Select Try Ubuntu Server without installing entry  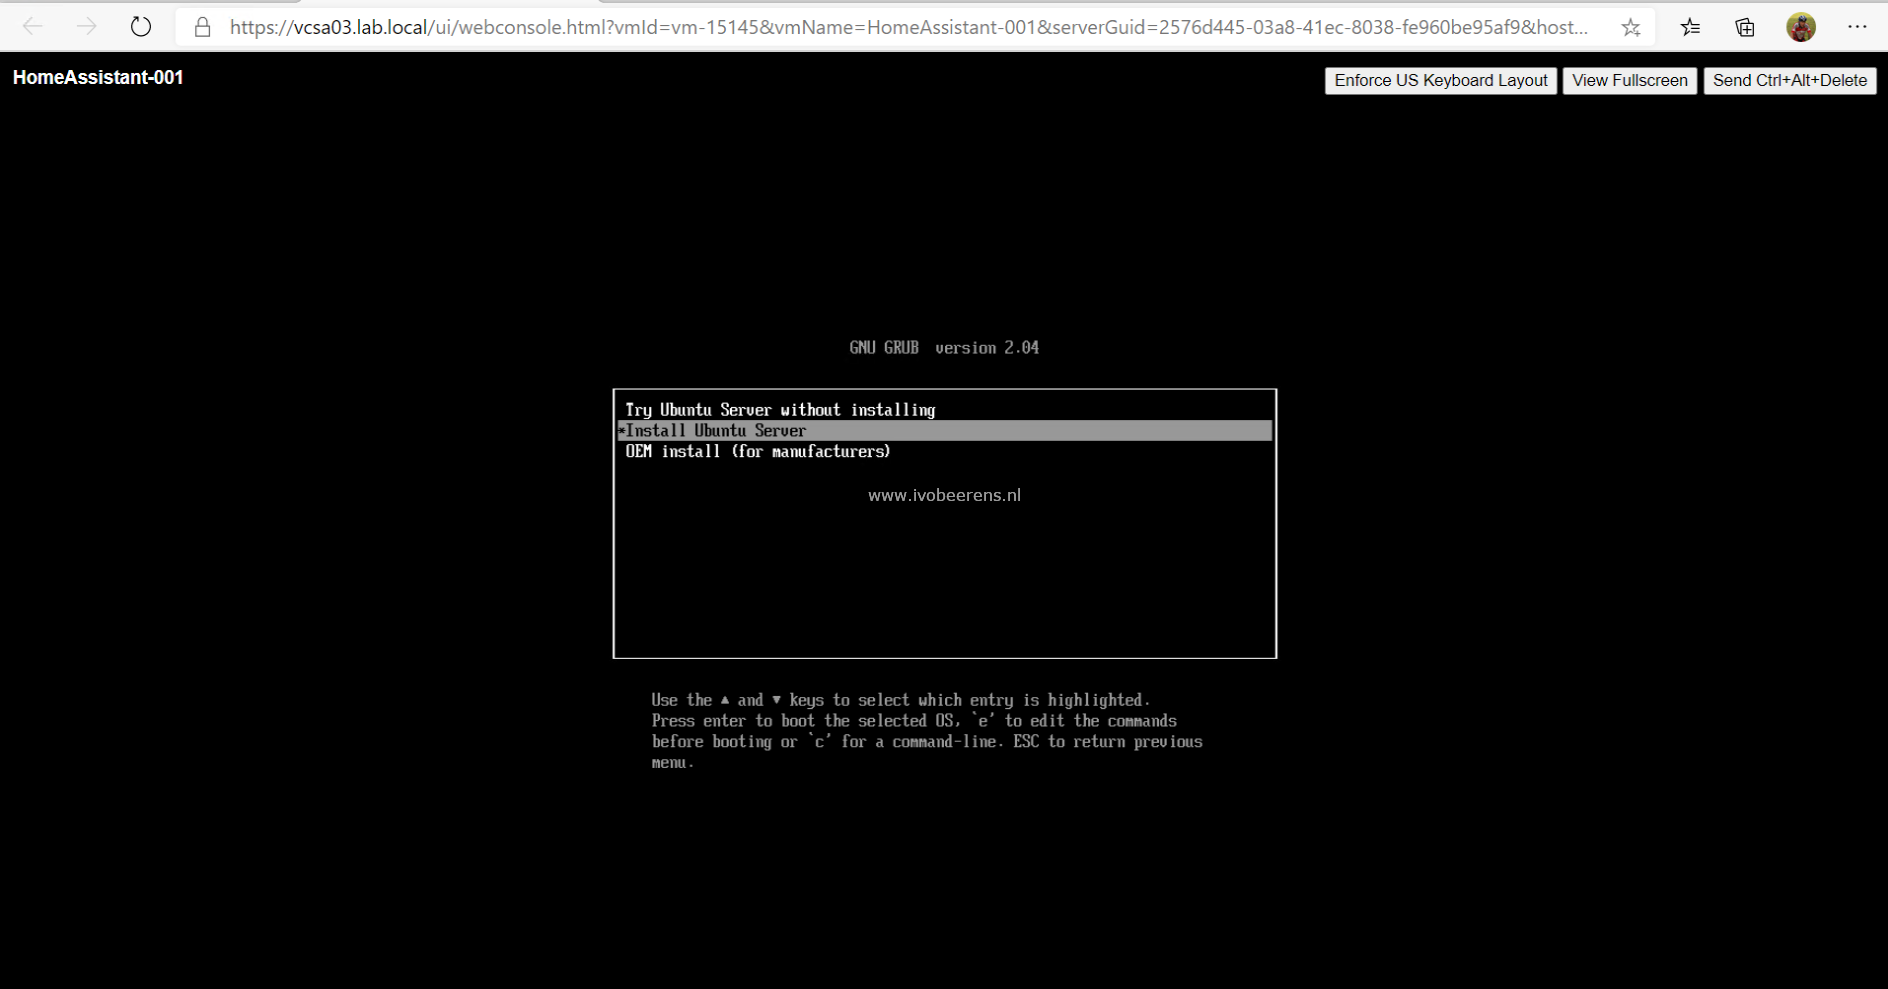[944, 410]
